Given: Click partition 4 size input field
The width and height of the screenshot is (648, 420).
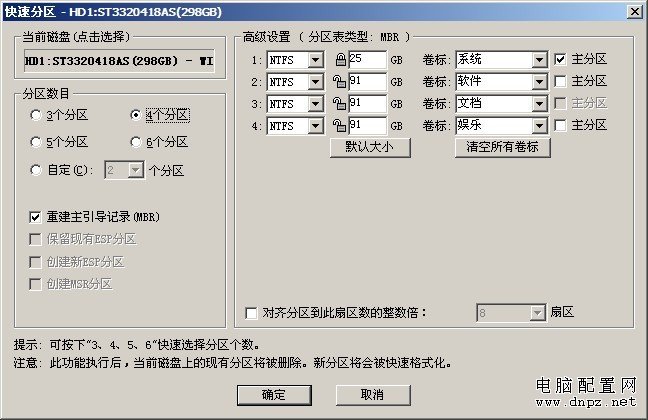Looking at the screenshot, I should coord(367,126).
